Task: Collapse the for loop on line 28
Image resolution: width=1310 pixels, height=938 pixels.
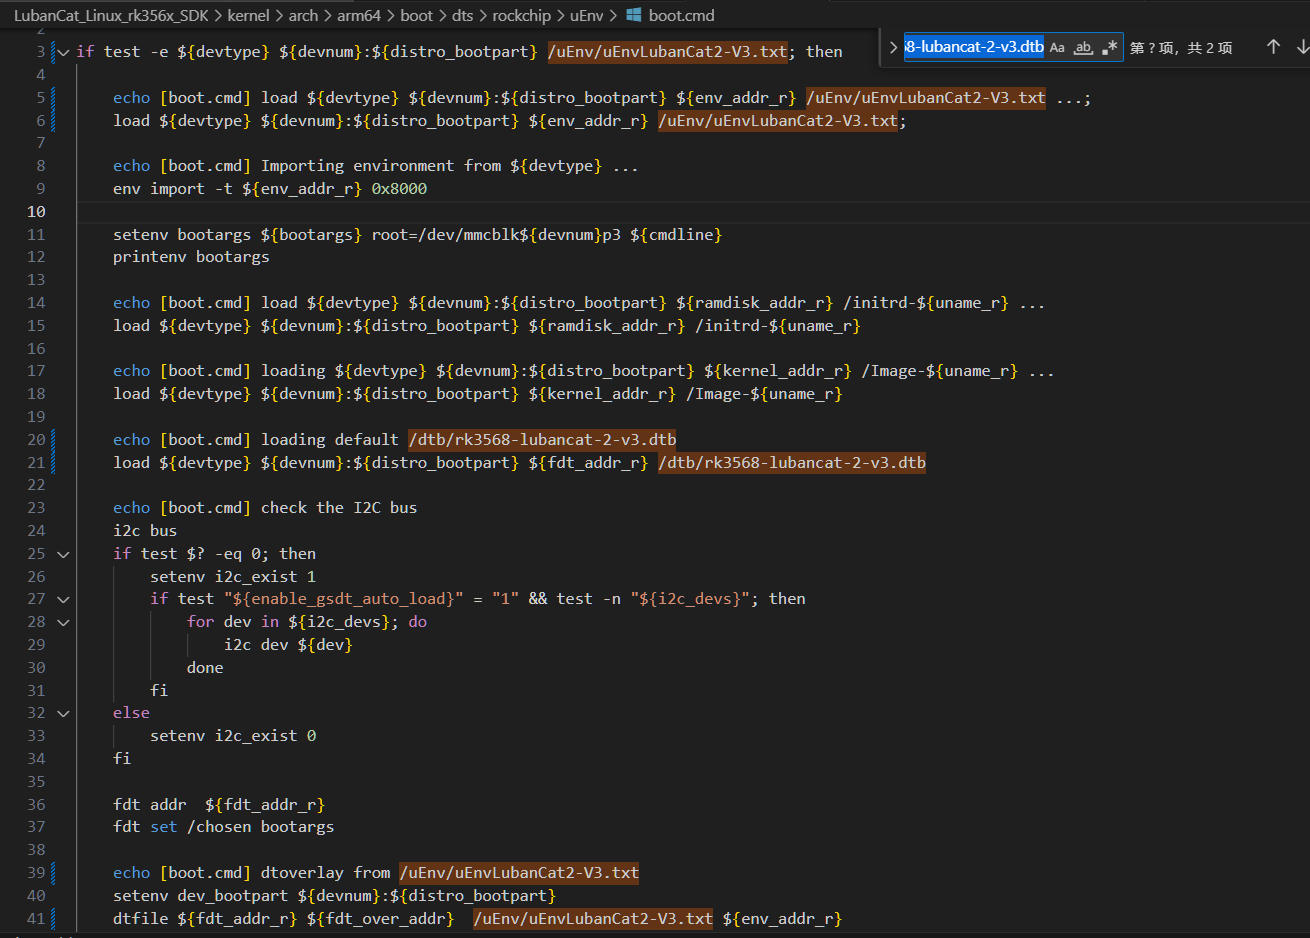Action: coord(64,622)
